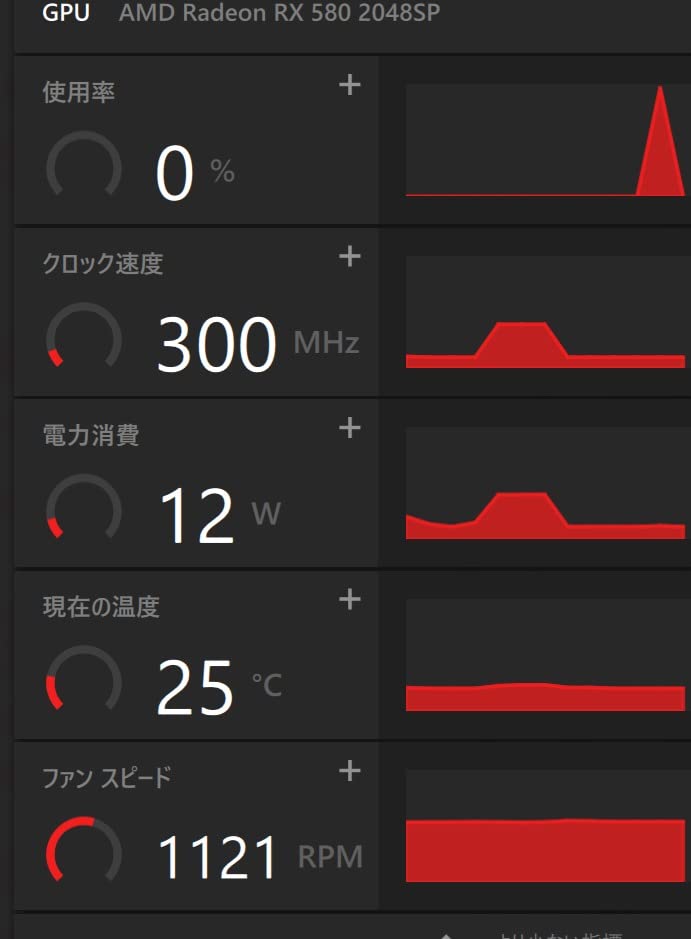Expand 電力消費 metric with its plus icon
Screen dimensions: 691x939
pyautogui.click(x=349, y=428)
